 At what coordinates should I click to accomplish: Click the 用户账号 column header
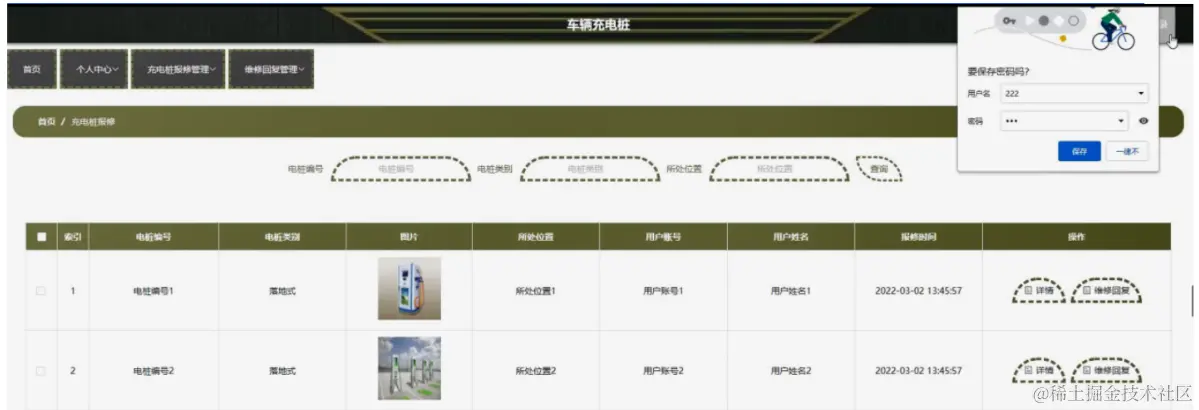click(x=663, y=237)
